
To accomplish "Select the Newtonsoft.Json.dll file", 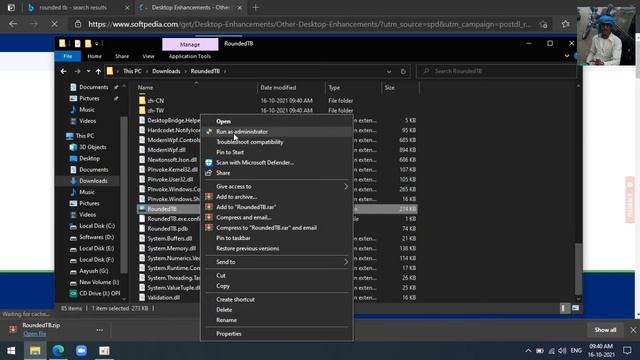I will tap(172, 160).
